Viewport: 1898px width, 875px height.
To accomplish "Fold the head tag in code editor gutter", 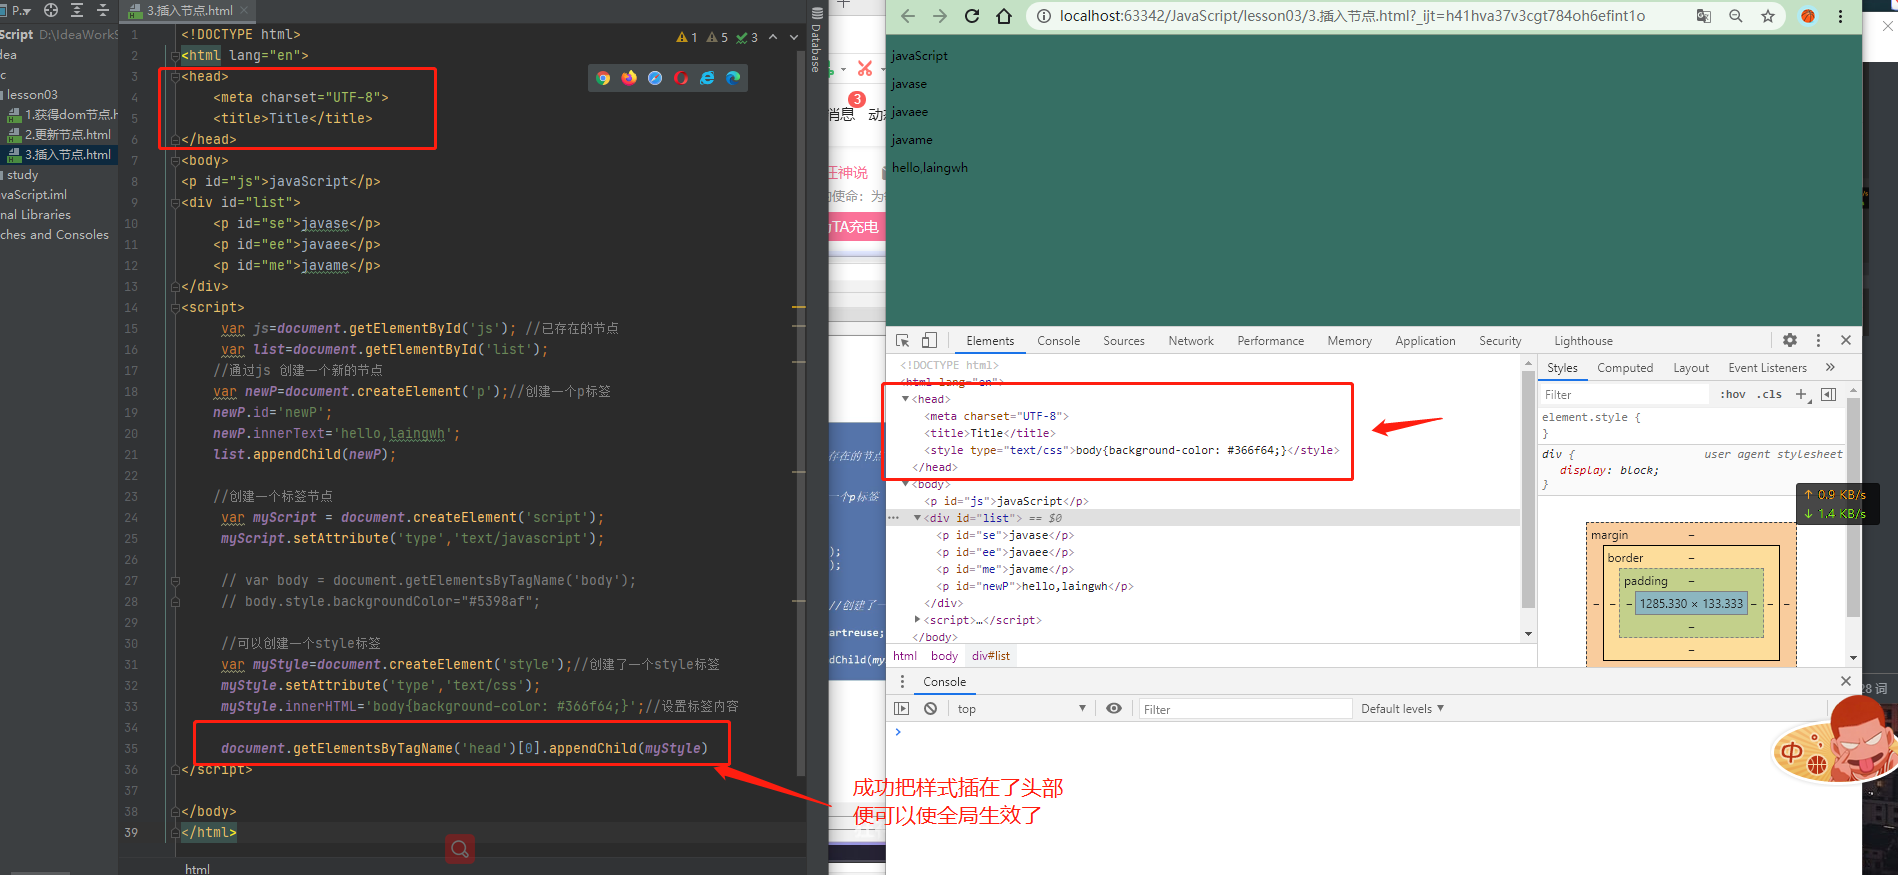I will [x=175, y=76].
